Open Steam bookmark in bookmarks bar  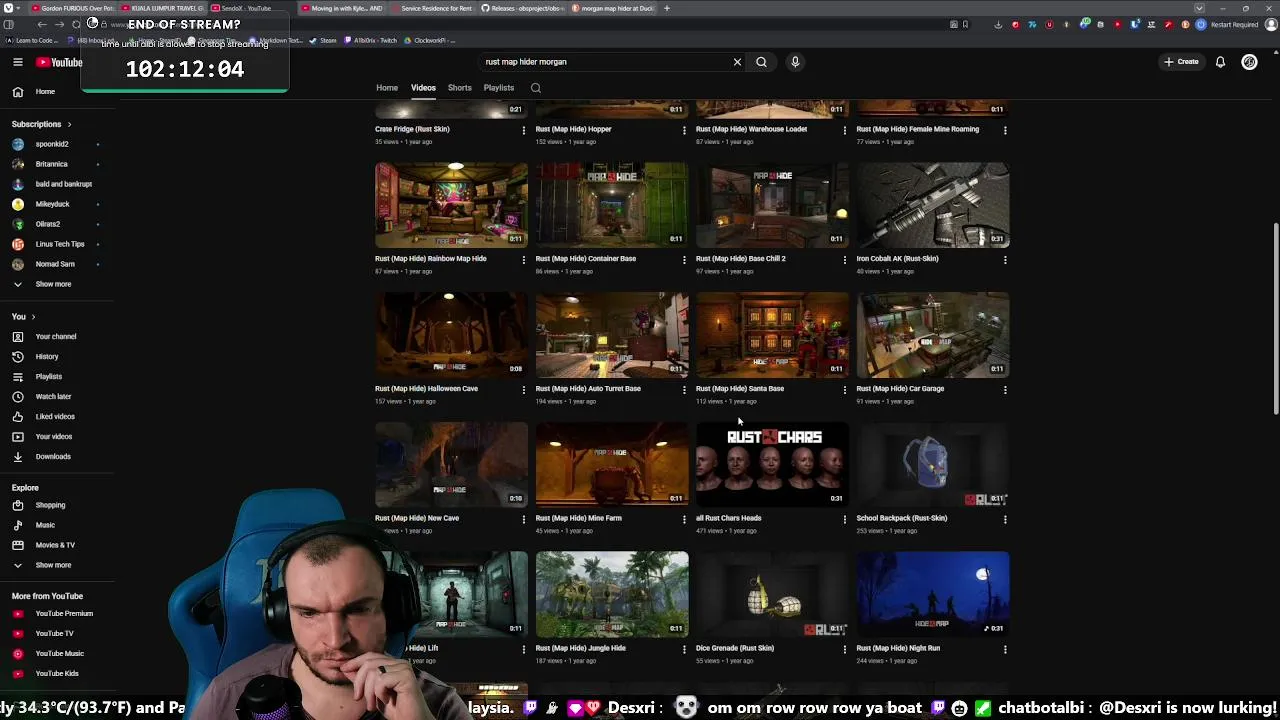[324, 41]
